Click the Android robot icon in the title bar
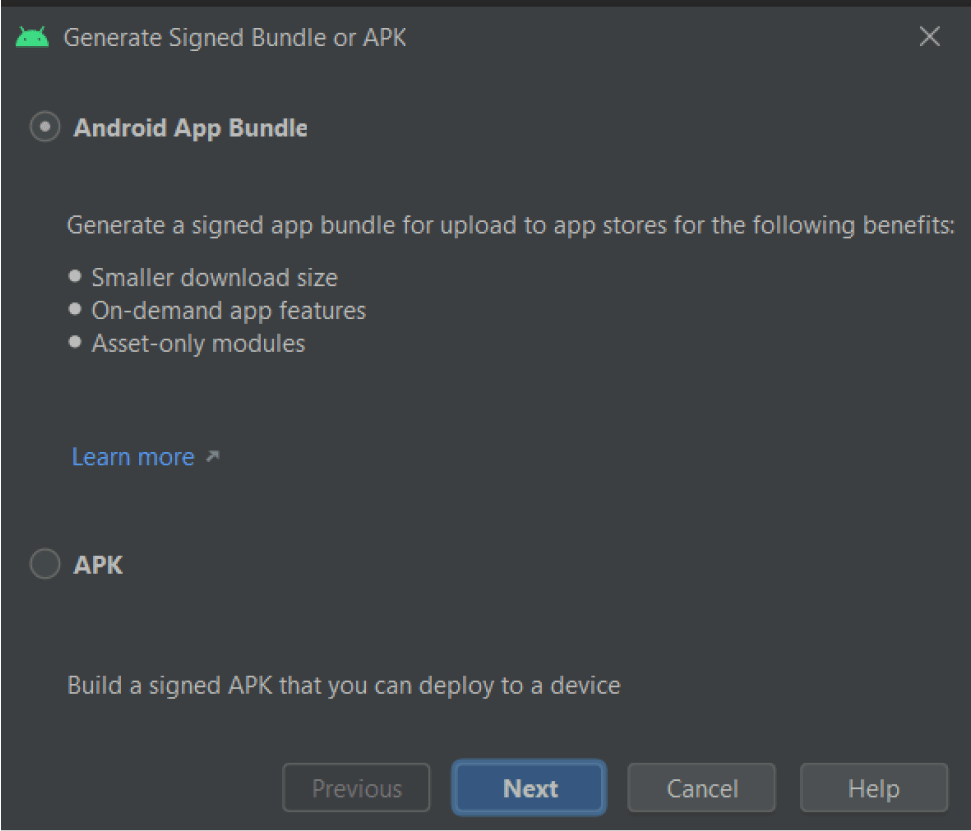Screen dimensions: 971x831 click(x=33, y=36)
